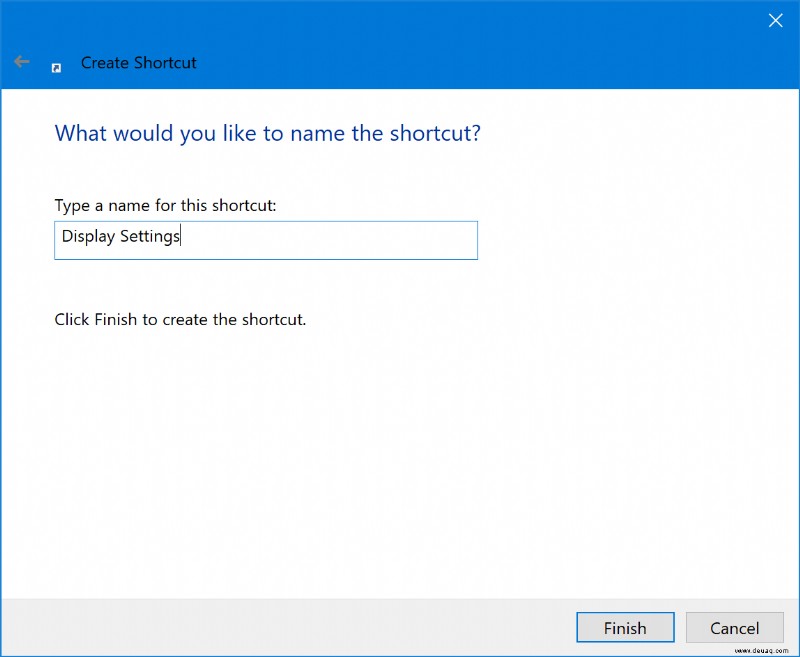The width and height of the screenshot is (800, 657).
Task: Close the Create Shortcut dialog
Action: (x=776, y=20)
